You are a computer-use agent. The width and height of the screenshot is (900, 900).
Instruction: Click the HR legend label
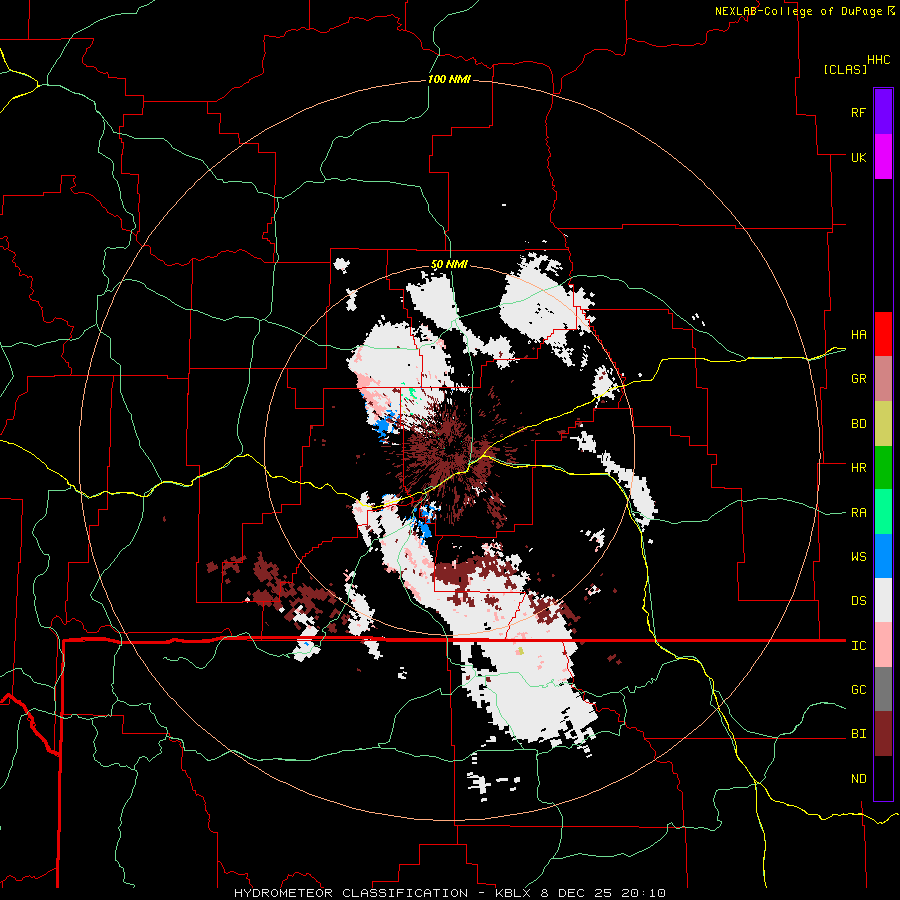[x=858, y=468]
